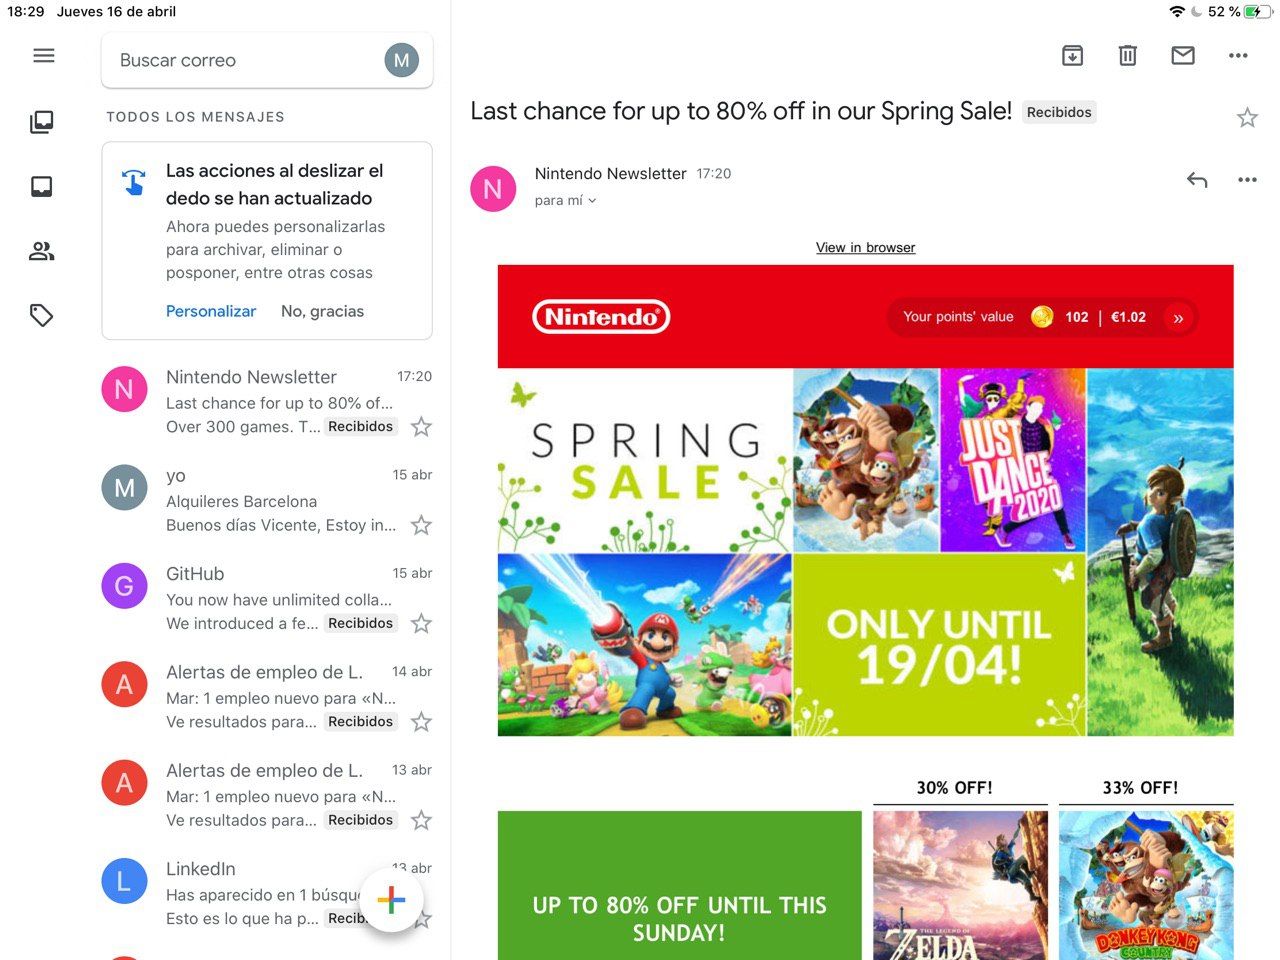This screenshot has width=1280, height=960.
Task: Open the All Mail stacked-images sidebar icon
Action: (x=42, y=122)
